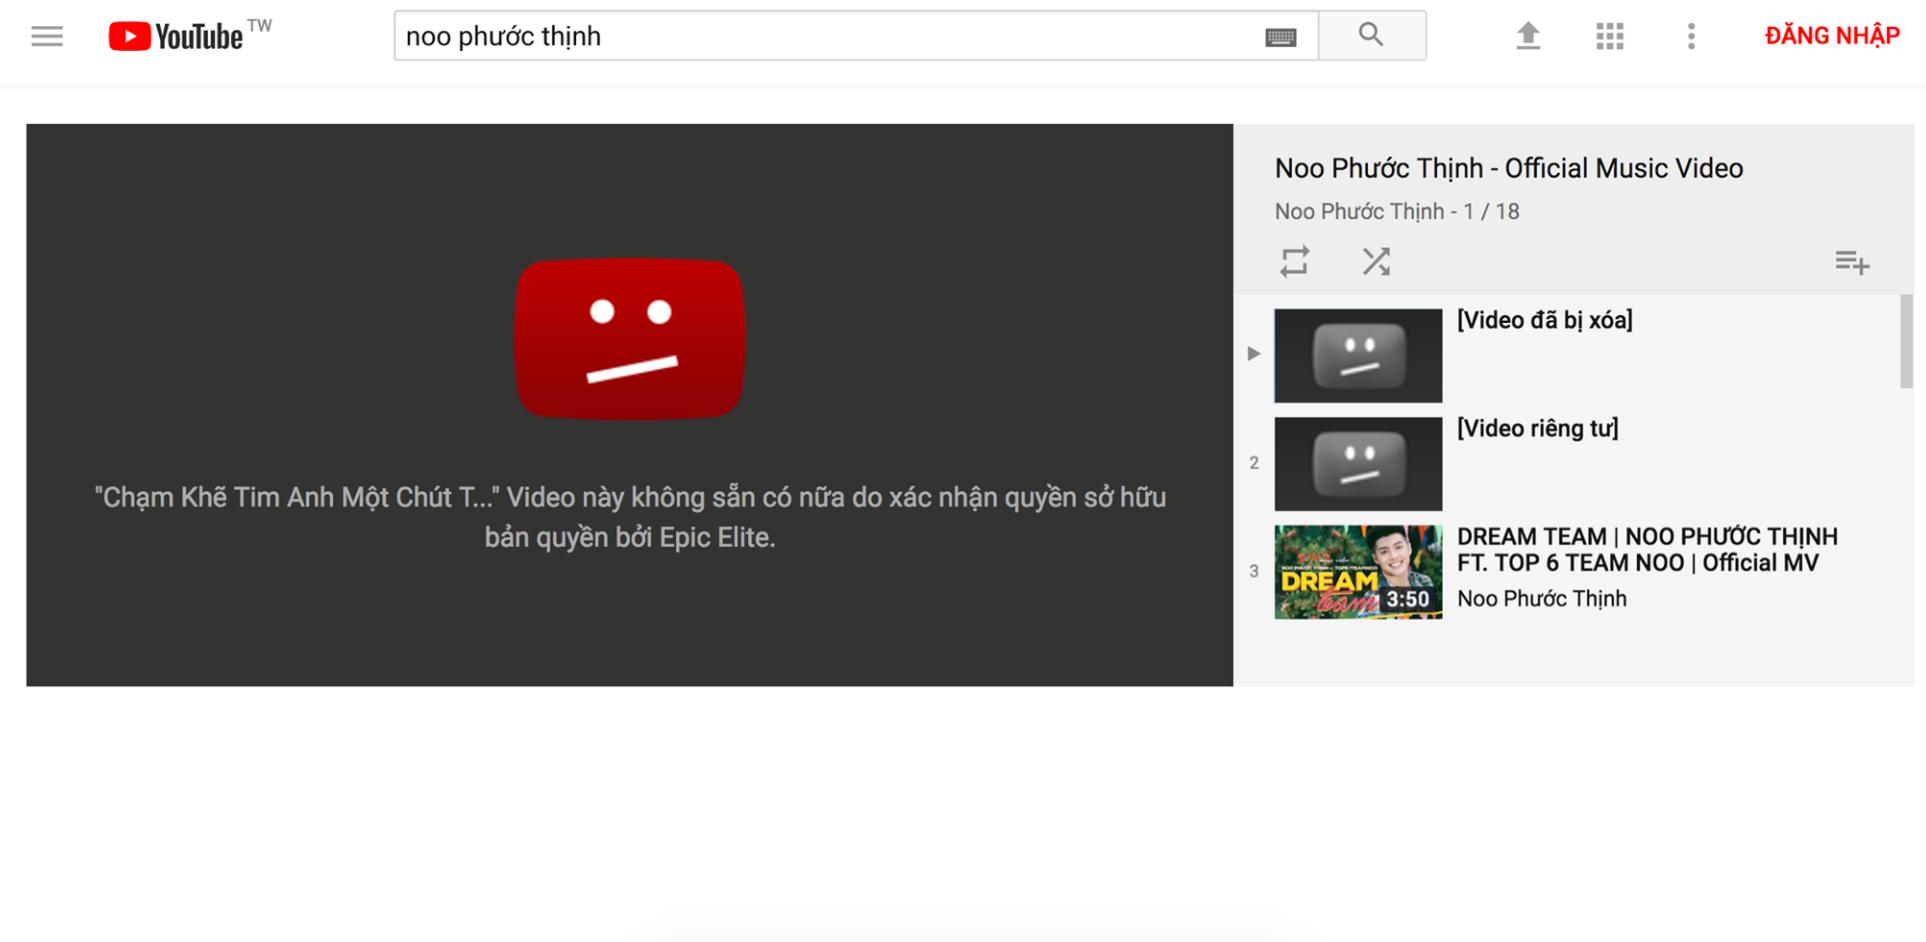The width and height of the screenshot is (1926, 942).
Task: Enable loop for the playlist
Action: 1294,261
